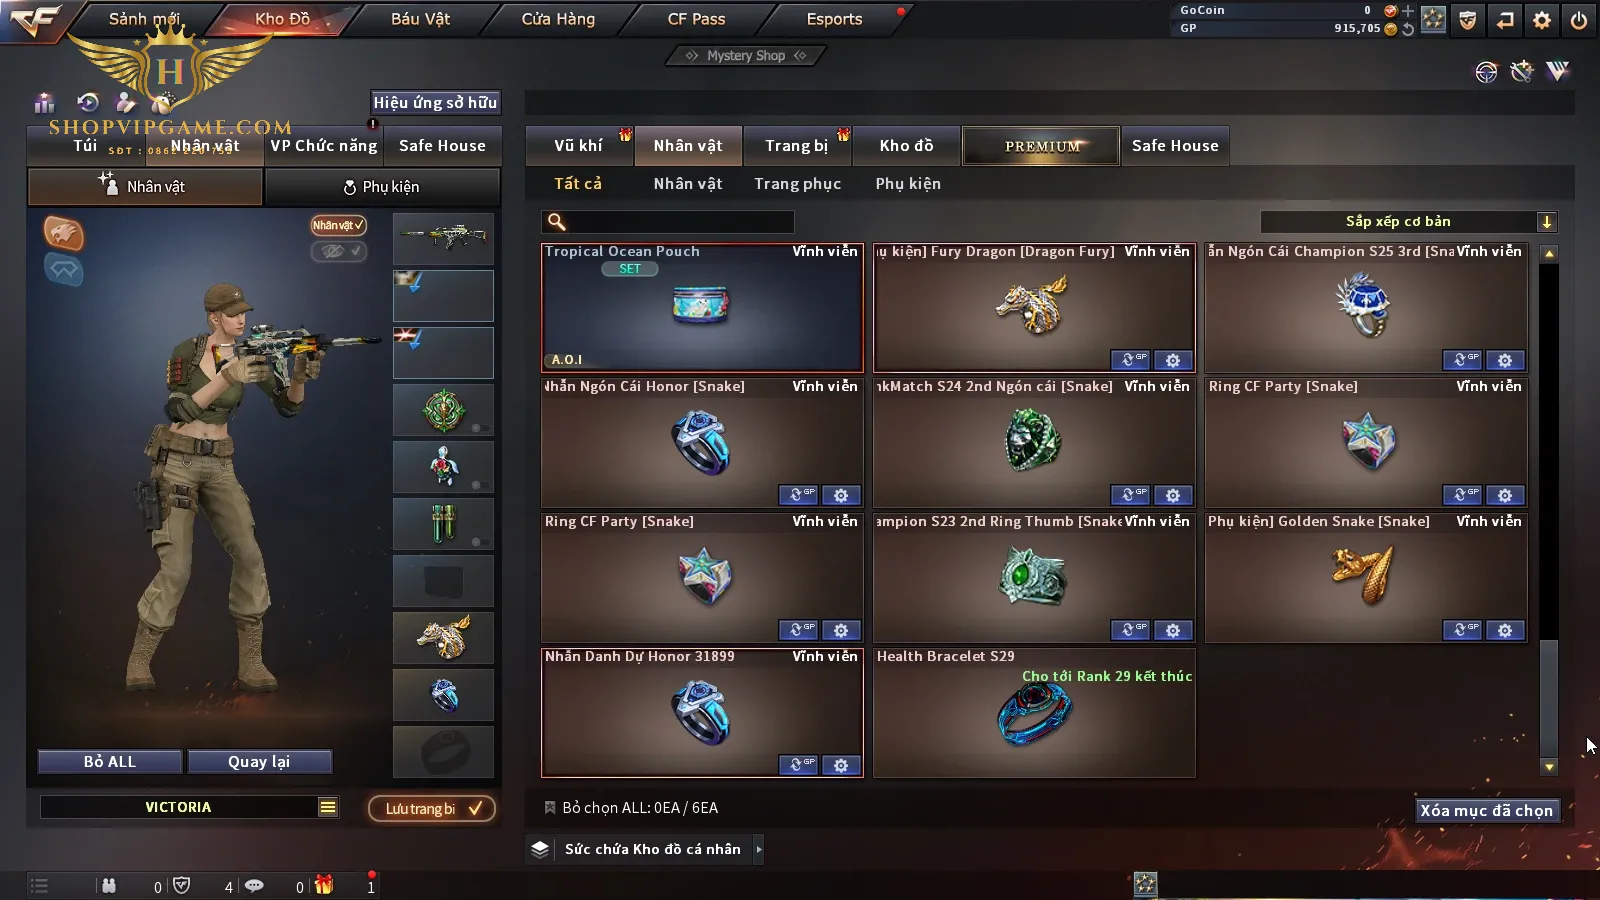Click the add GoCoin plus icon
Screen dimensions: 1600x900
[1408, 11]
